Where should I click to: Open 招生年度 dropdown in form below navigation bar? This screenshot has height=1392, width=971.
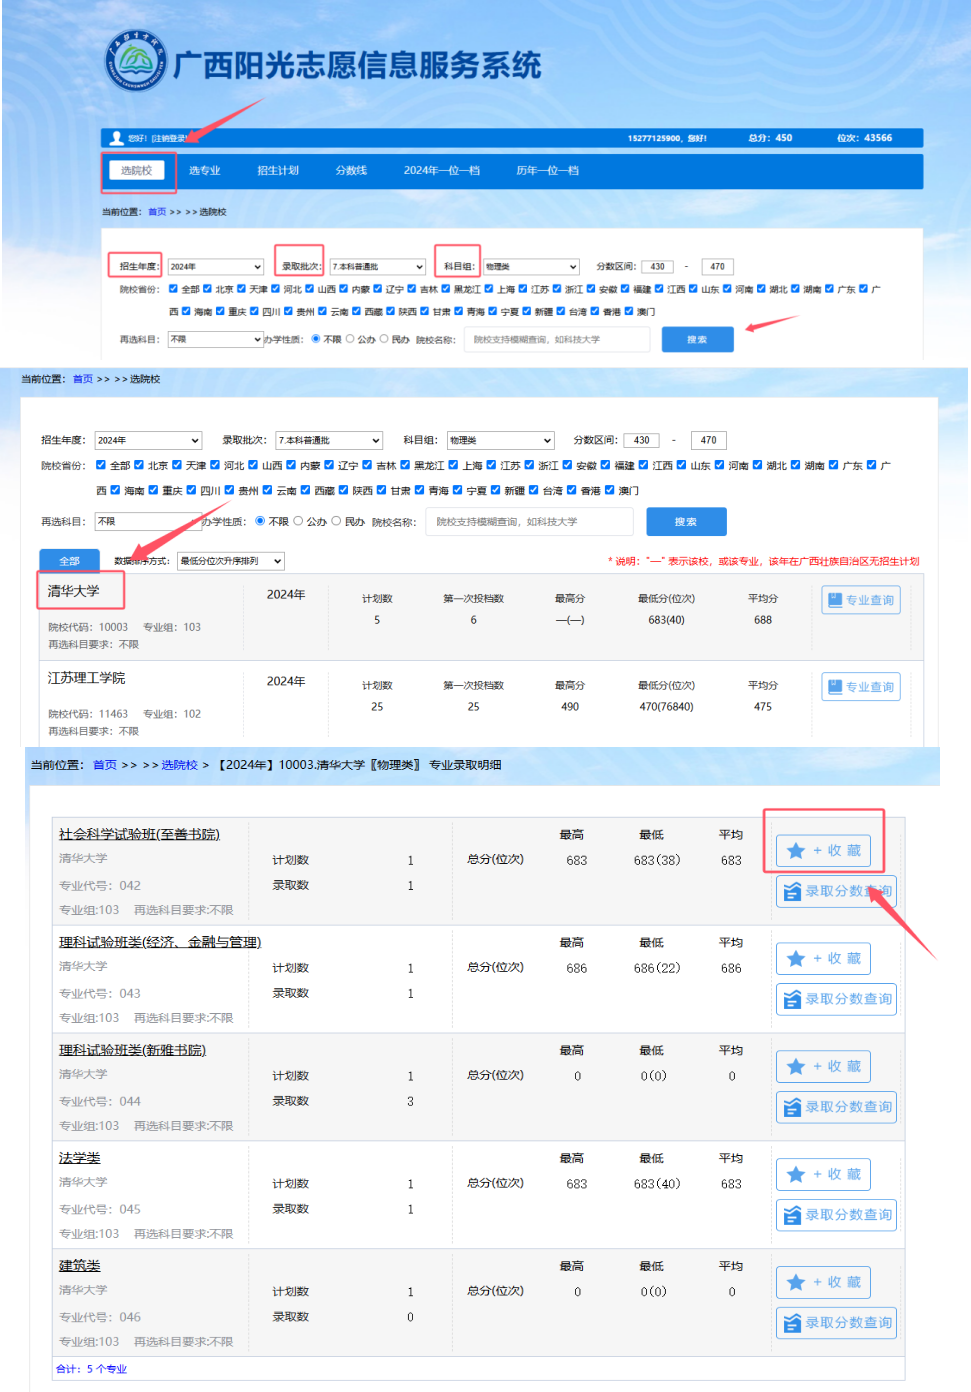pyautogui.click(x=215, y=267)
